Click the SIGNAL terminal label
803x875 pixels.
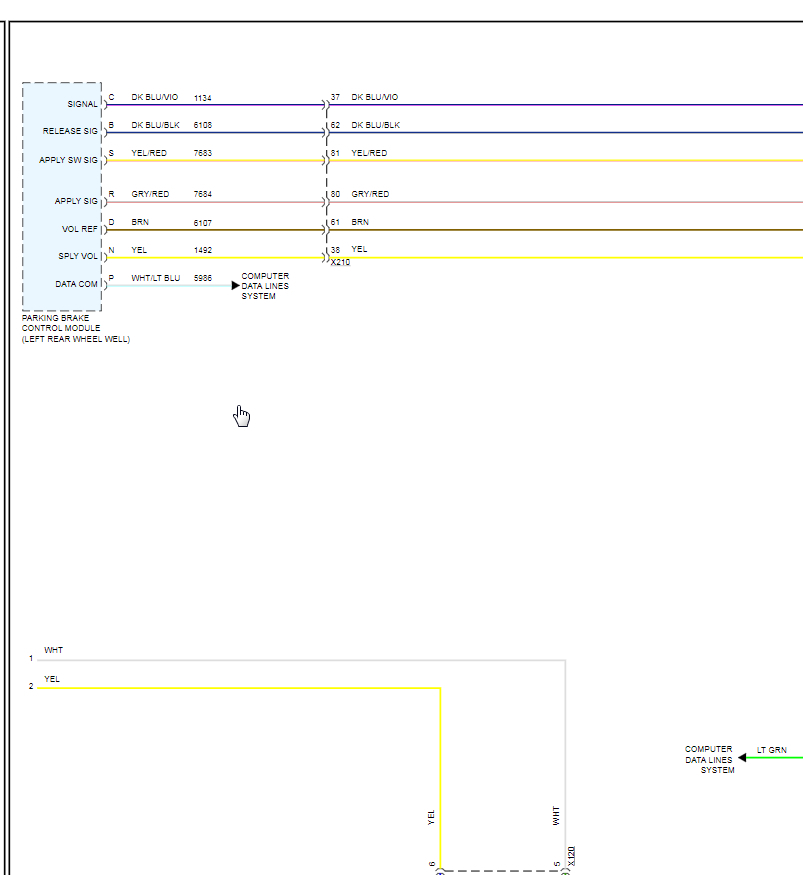click(x=83, y=104)
